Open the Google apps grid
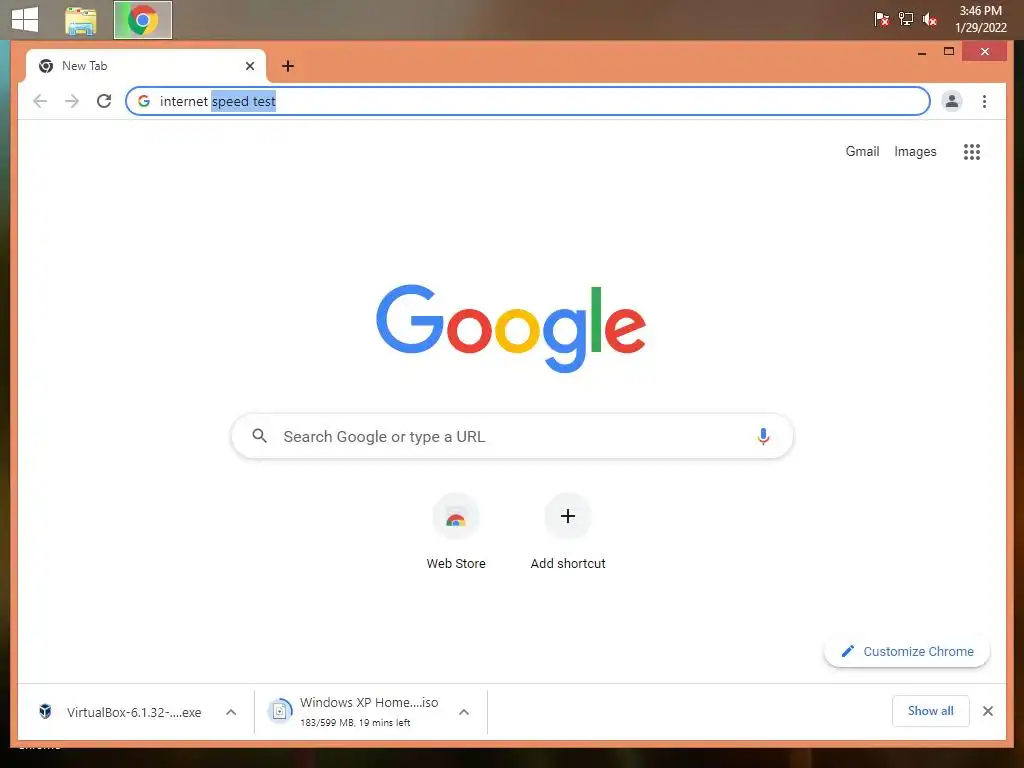Viewport: 1024px width, 768px height. [x=972, y=152]
